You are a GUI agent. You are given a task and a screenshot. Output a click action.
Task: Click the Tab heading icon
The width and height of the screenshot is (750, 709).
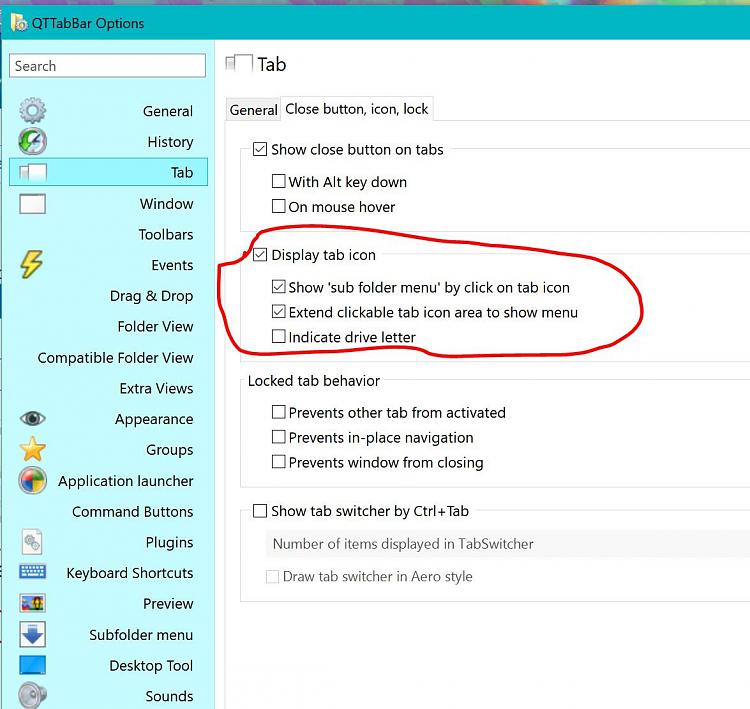(239, 64)
